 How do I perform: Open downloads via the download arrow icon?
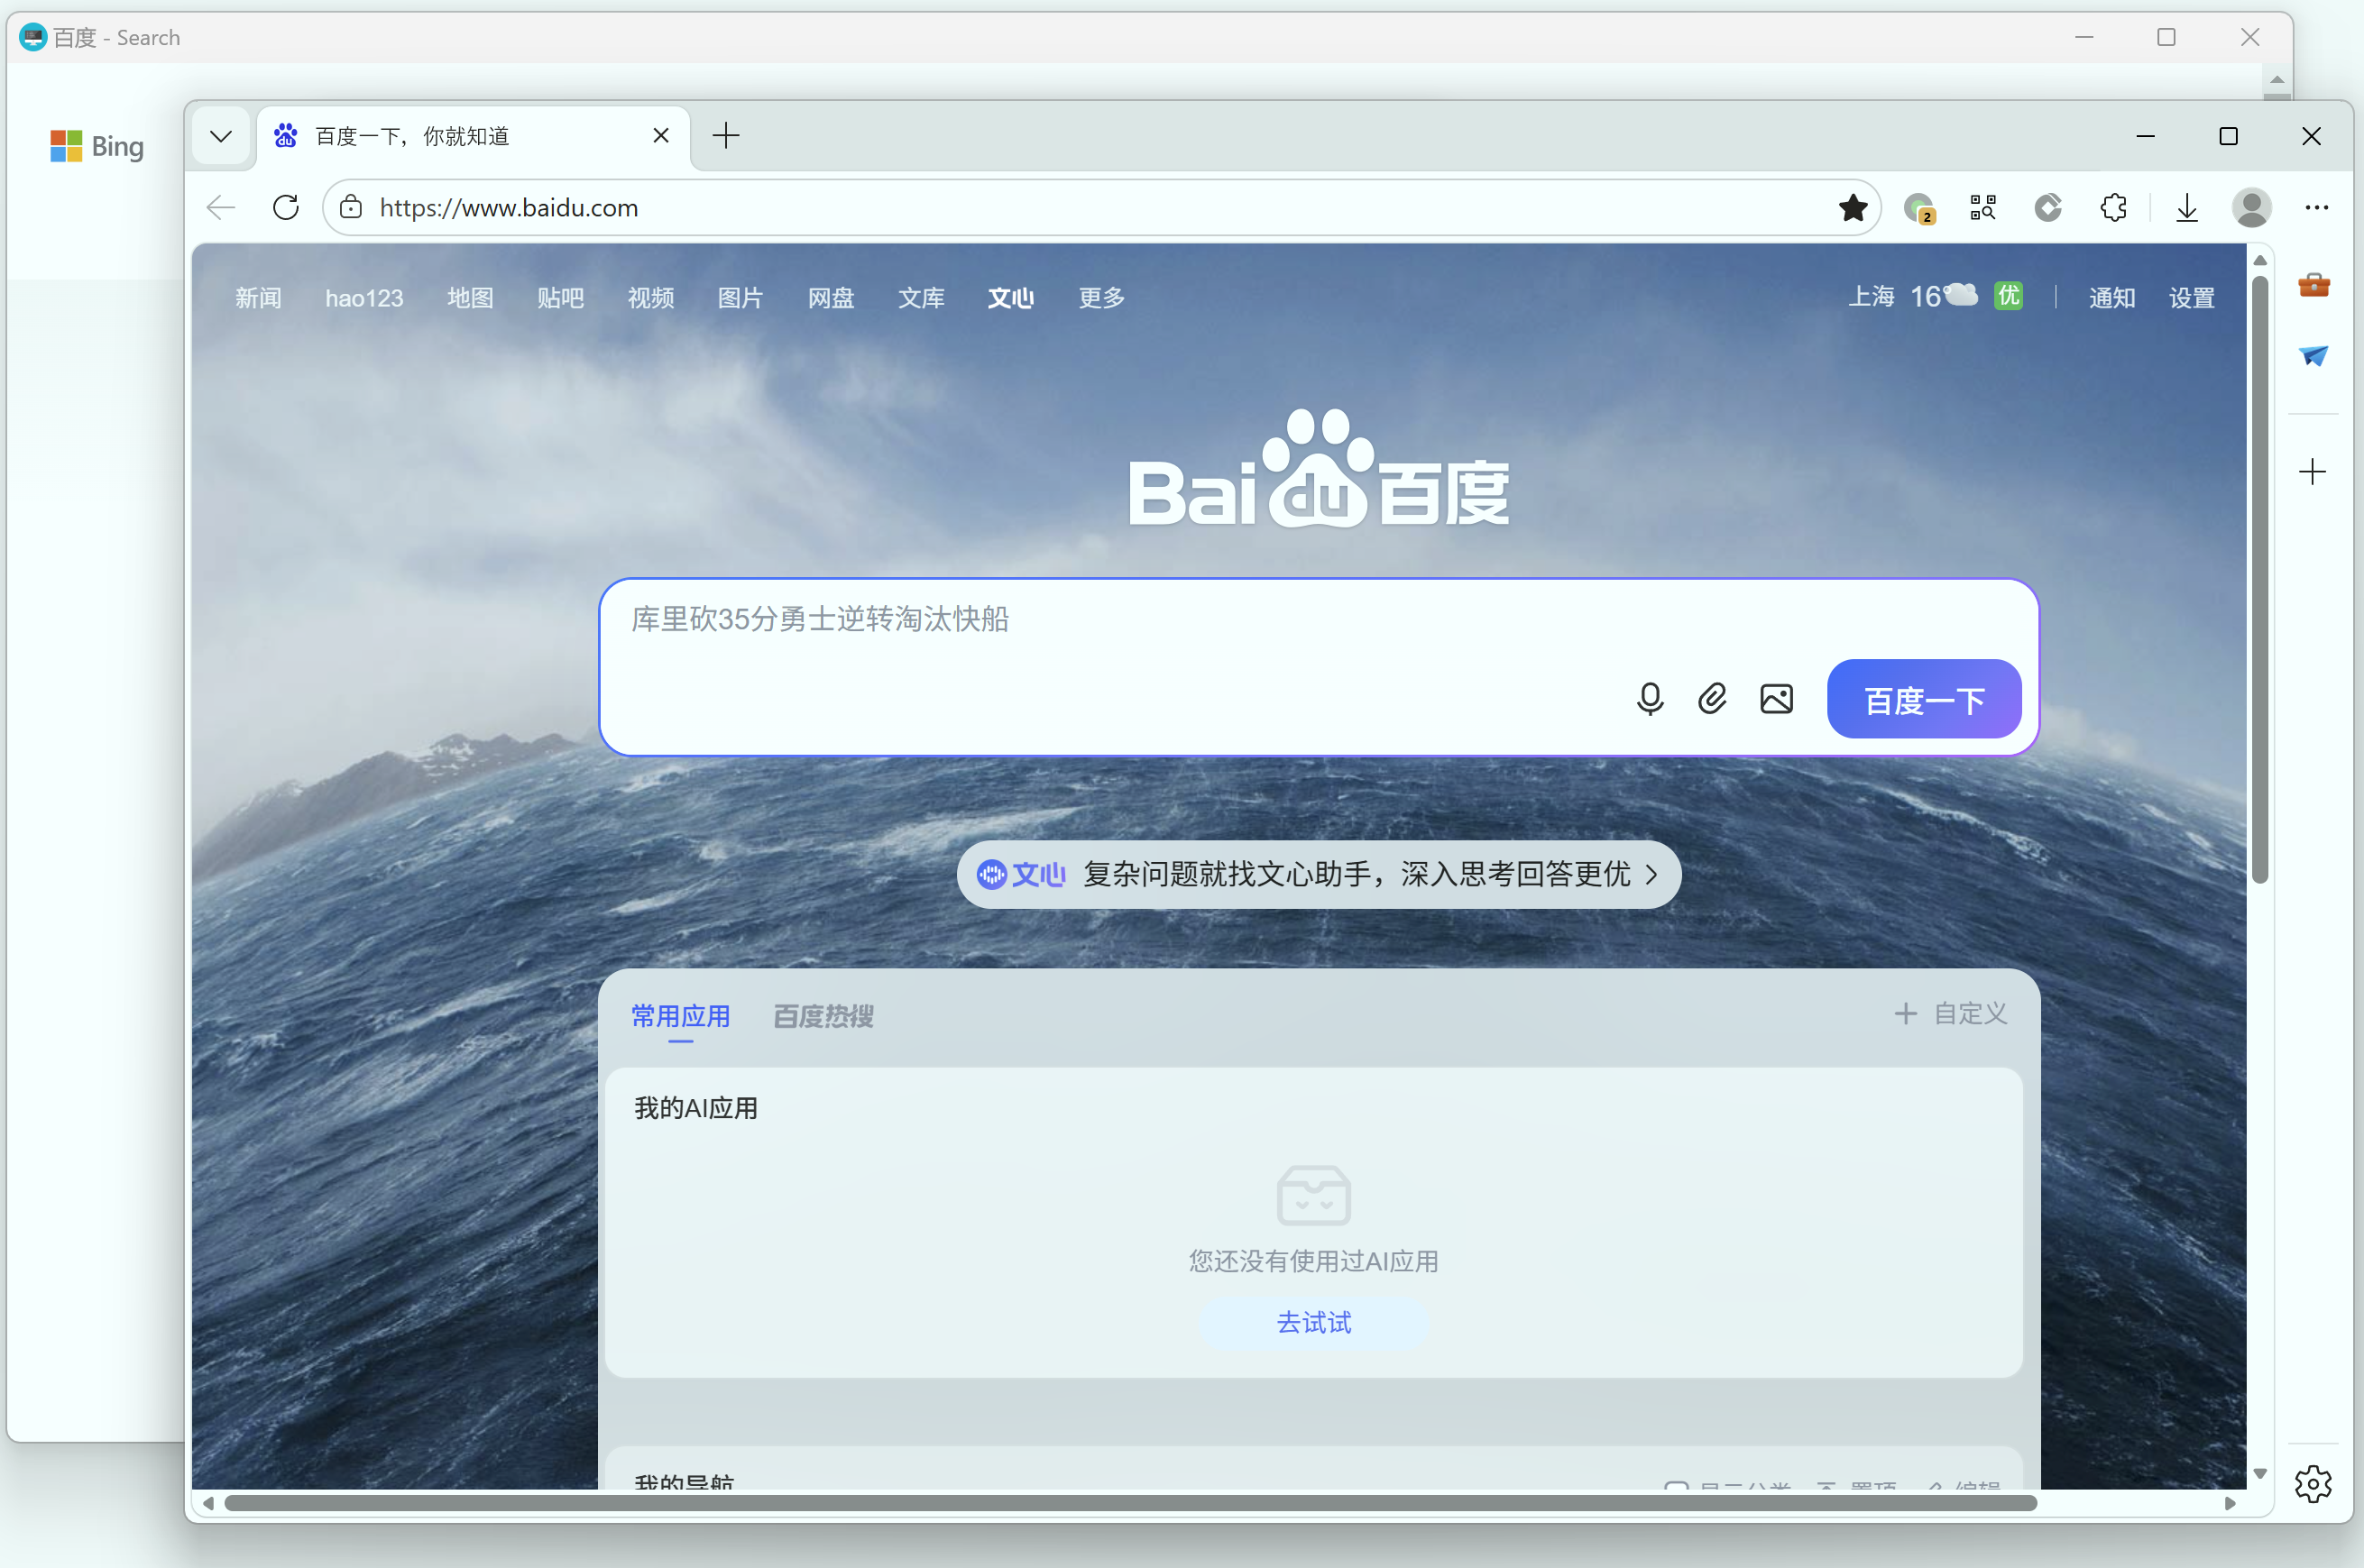(2186, 207)
